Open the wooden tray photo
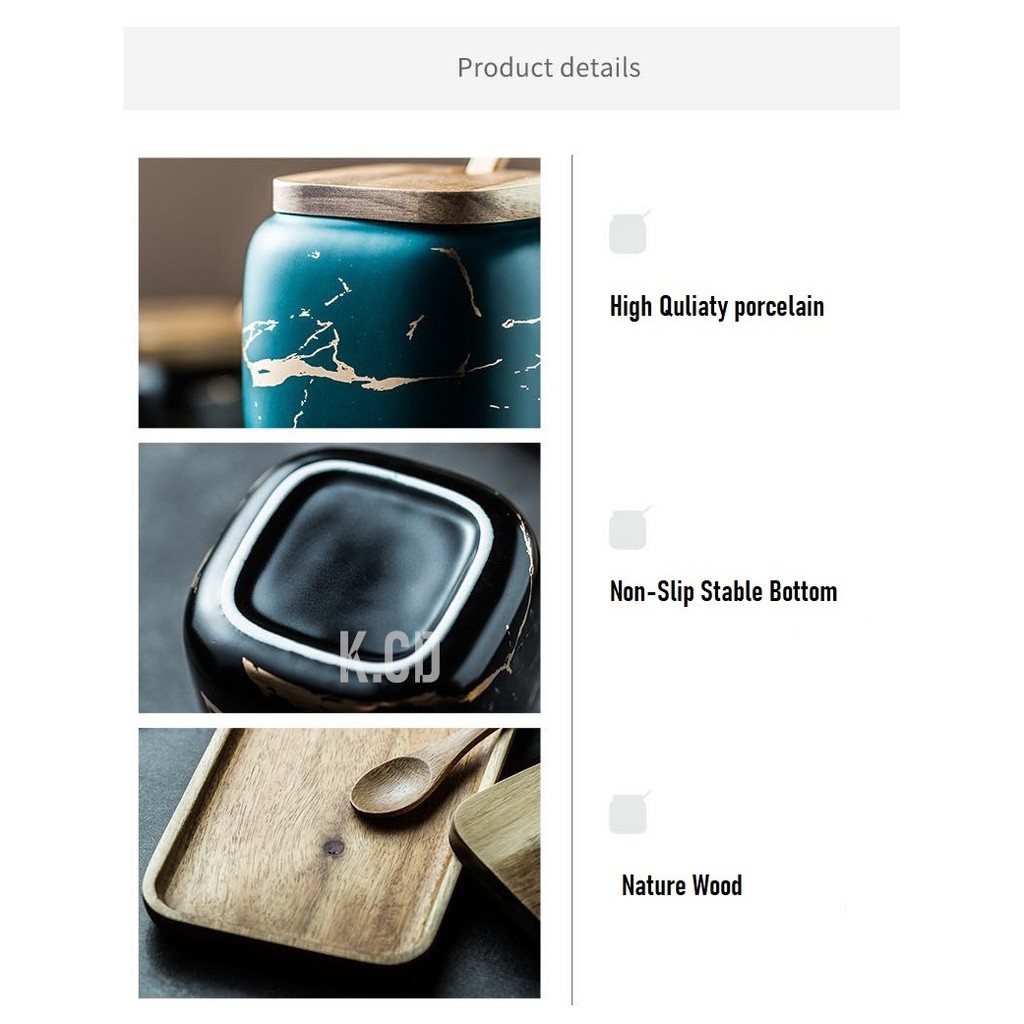This screenshot has width=1024, height=1024. [x=339, y=862]
